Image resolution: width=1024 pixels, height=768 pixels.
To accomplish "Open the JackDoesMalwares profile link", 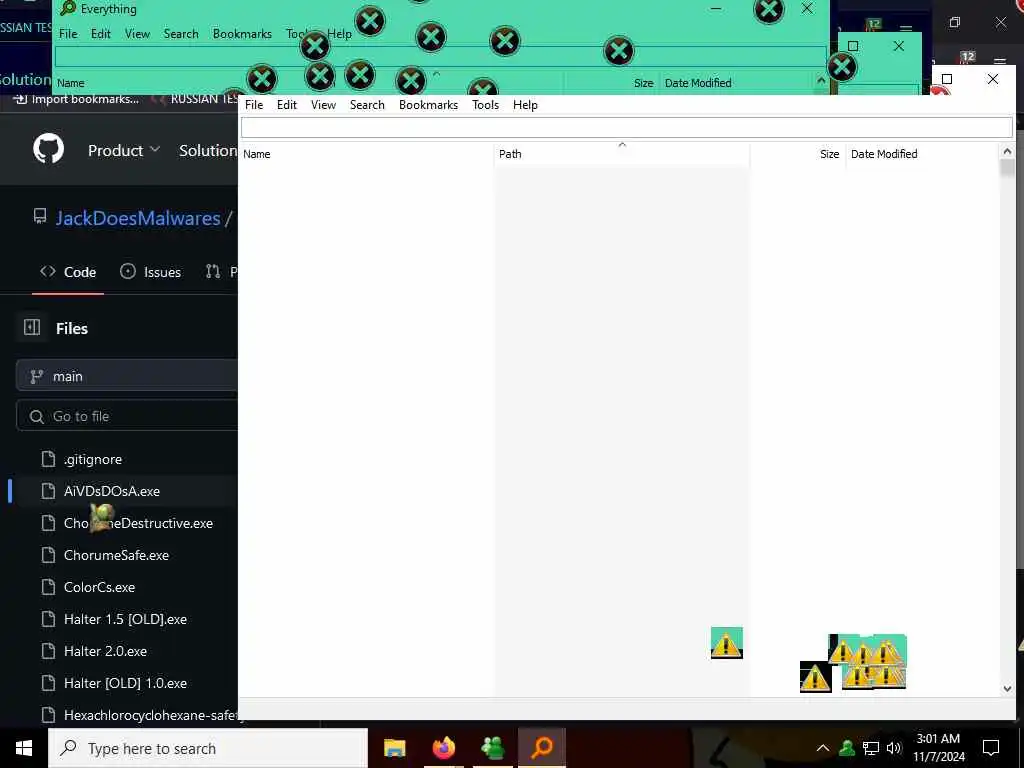I will (138, 218).
